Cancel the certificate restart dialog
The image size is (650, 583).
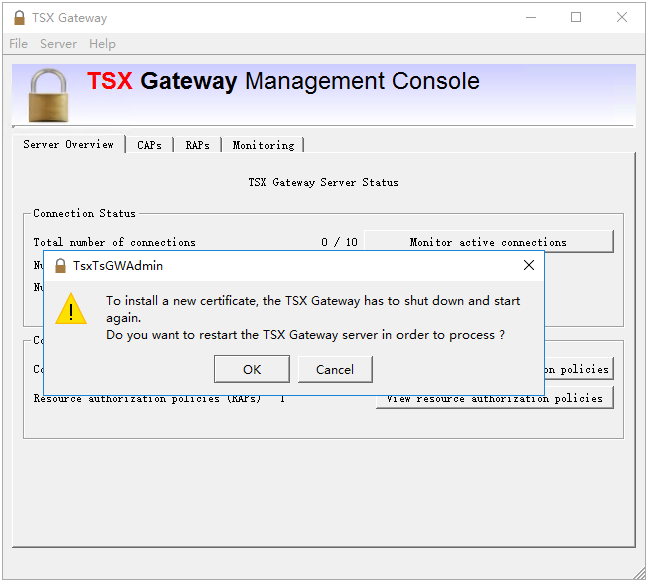tap(335, 369)
